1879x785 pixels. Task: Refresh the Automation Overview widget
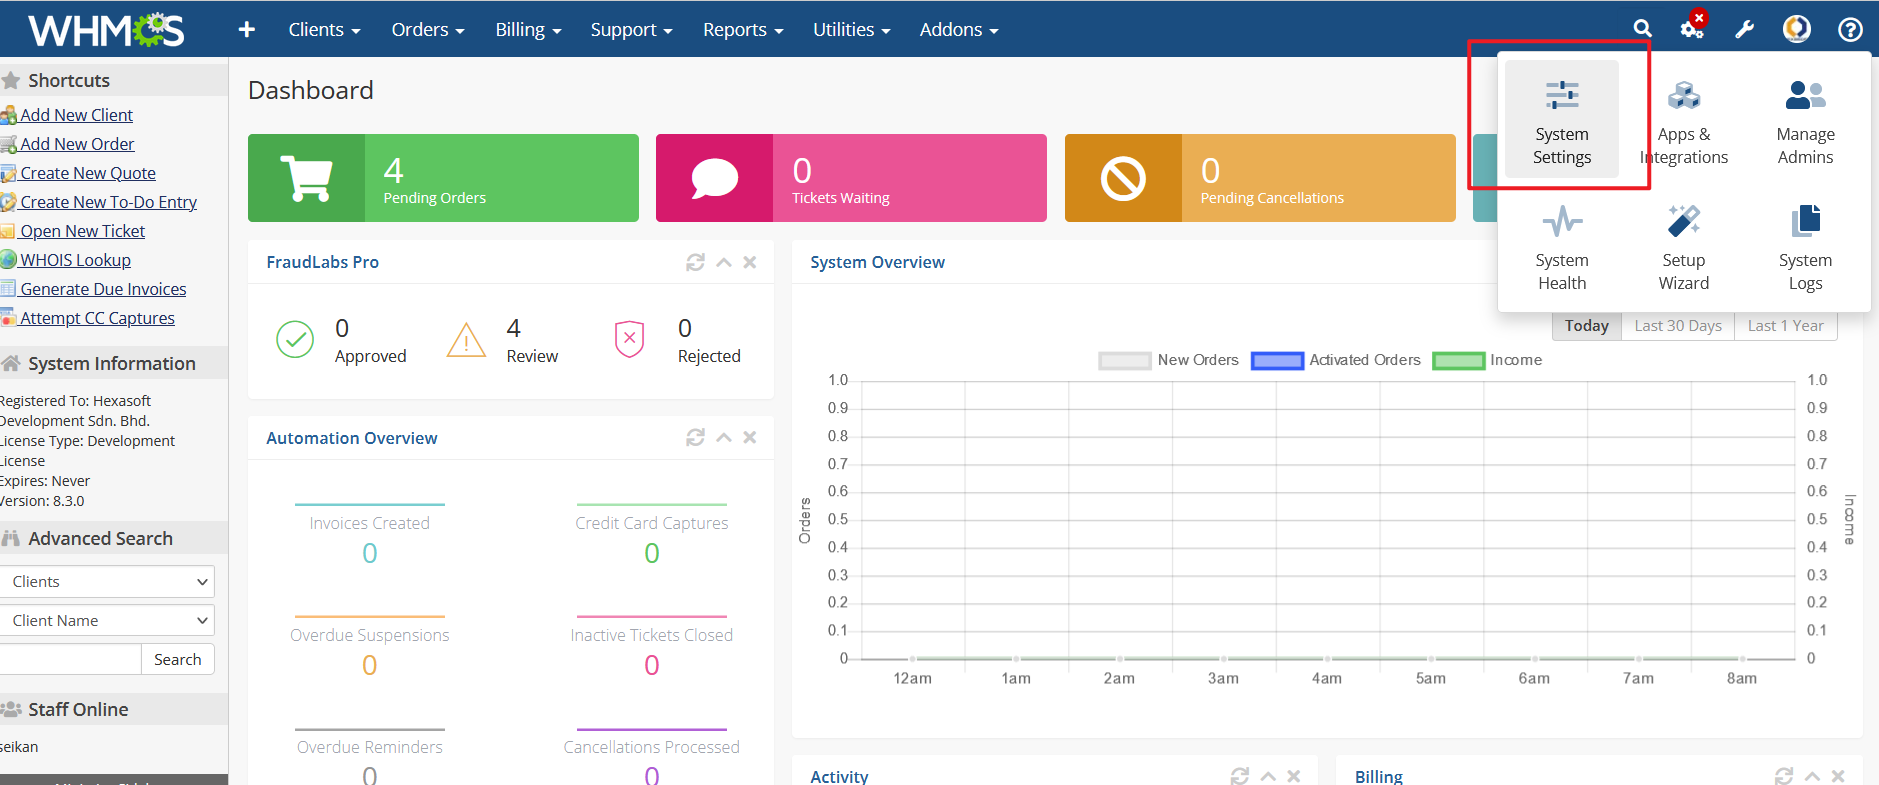pos(696,438)
